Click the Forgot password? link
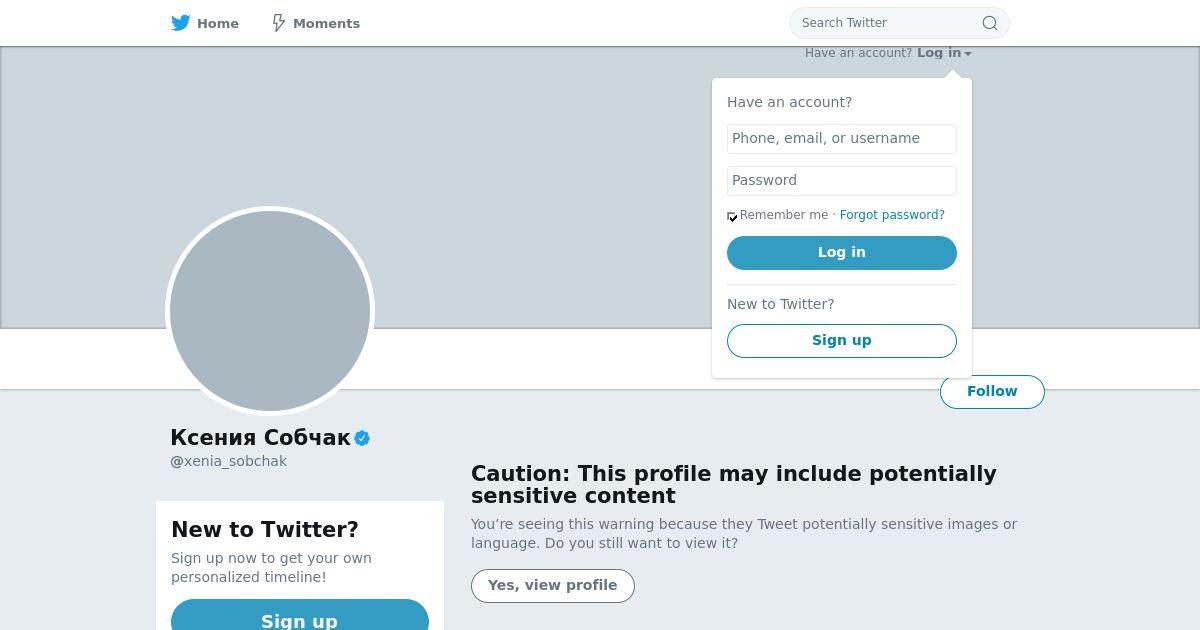 click(x=892, y=215)
